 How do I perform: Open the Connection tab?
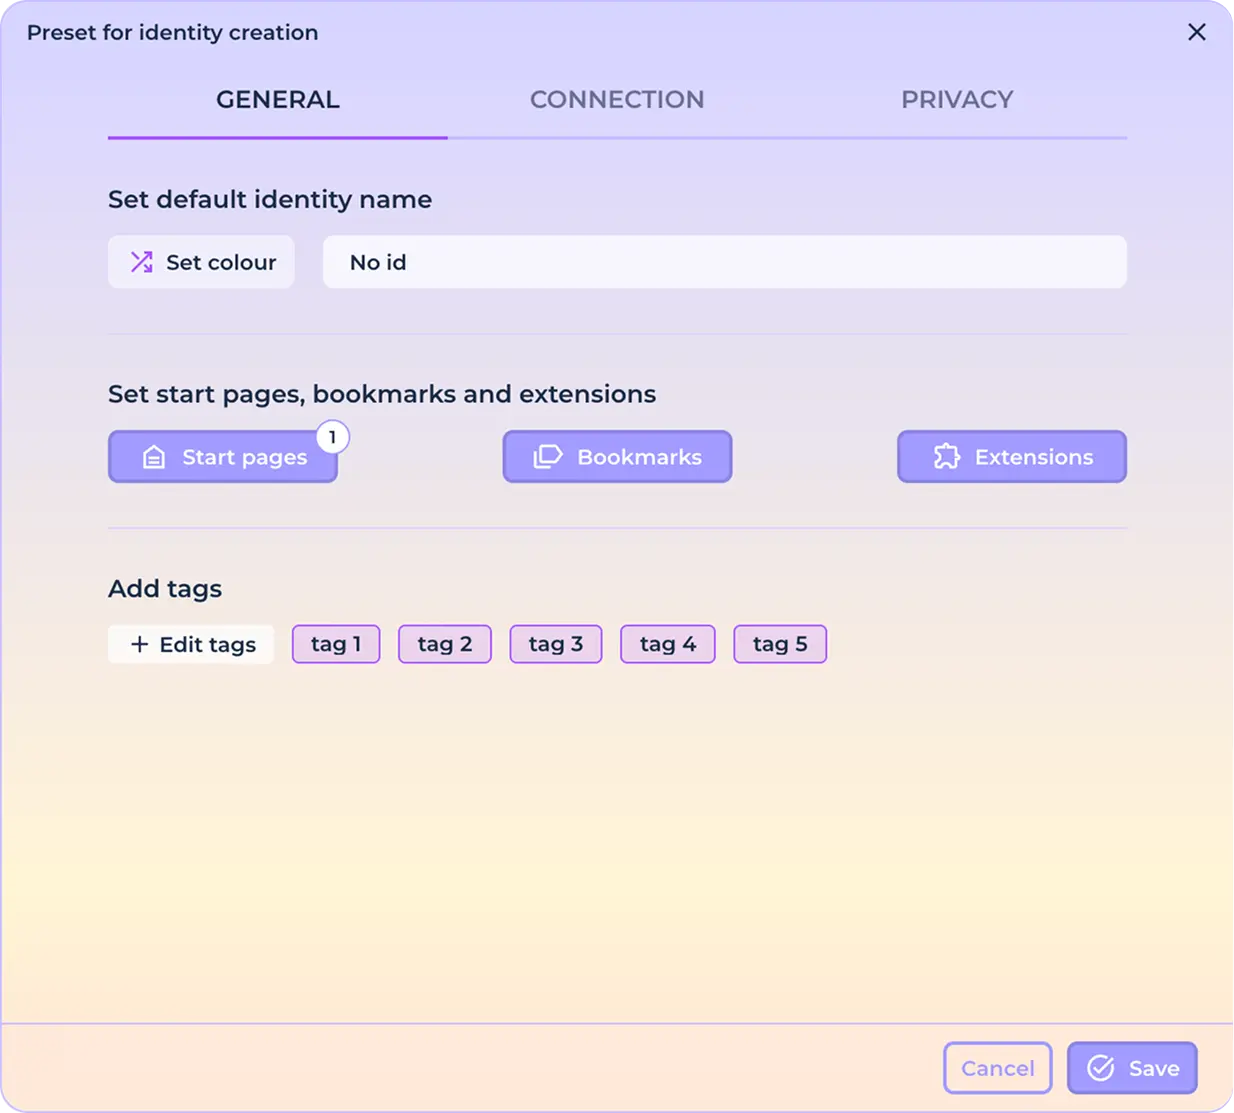(617, 100)
